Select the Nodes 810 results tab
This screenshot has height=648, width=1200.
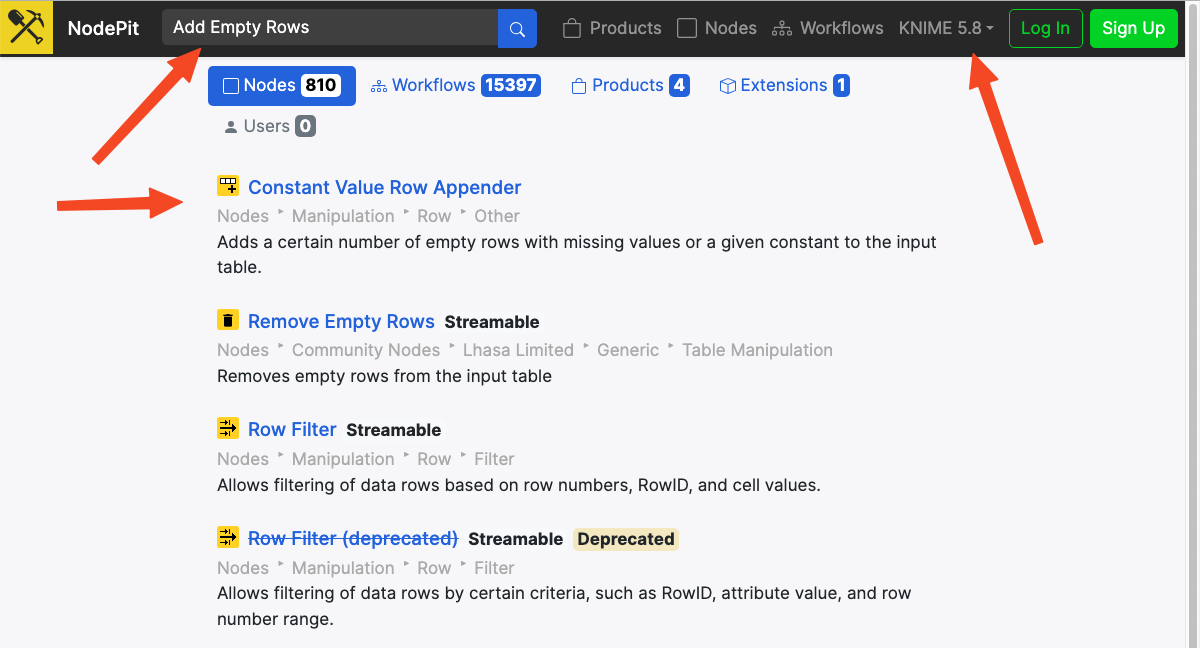point(281,86)
